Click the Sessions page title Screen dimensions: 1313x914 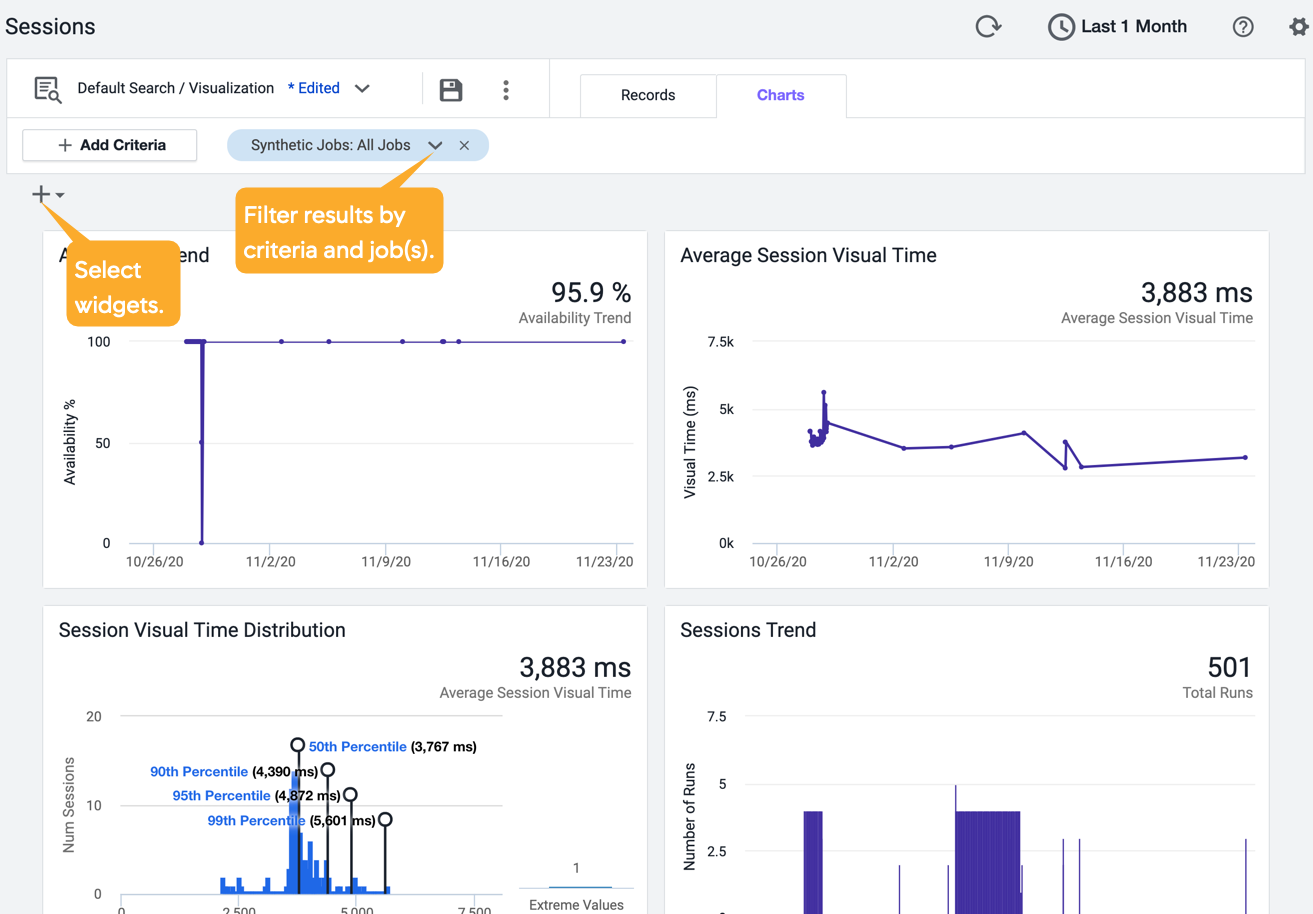(x=50, y=27)
